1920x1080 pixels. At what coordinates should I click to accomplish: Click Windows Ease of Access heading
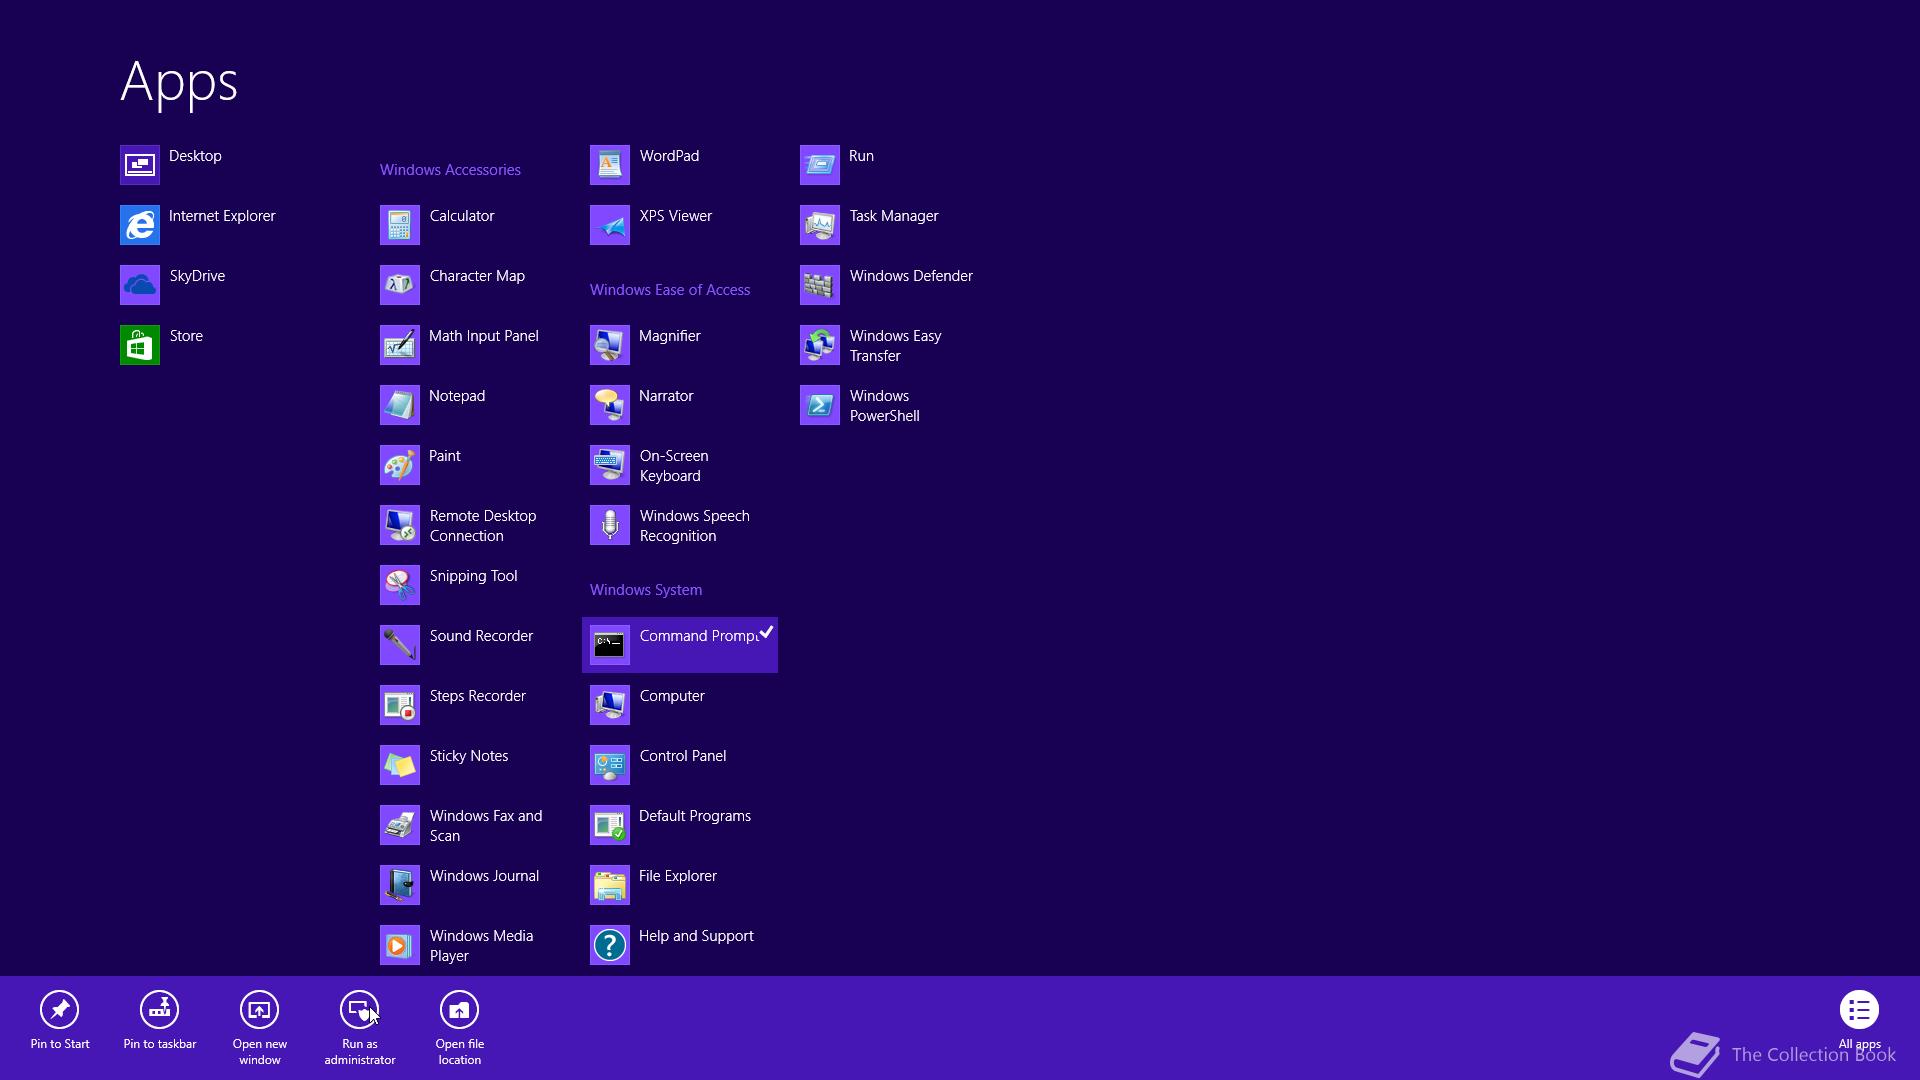point(670,290)
